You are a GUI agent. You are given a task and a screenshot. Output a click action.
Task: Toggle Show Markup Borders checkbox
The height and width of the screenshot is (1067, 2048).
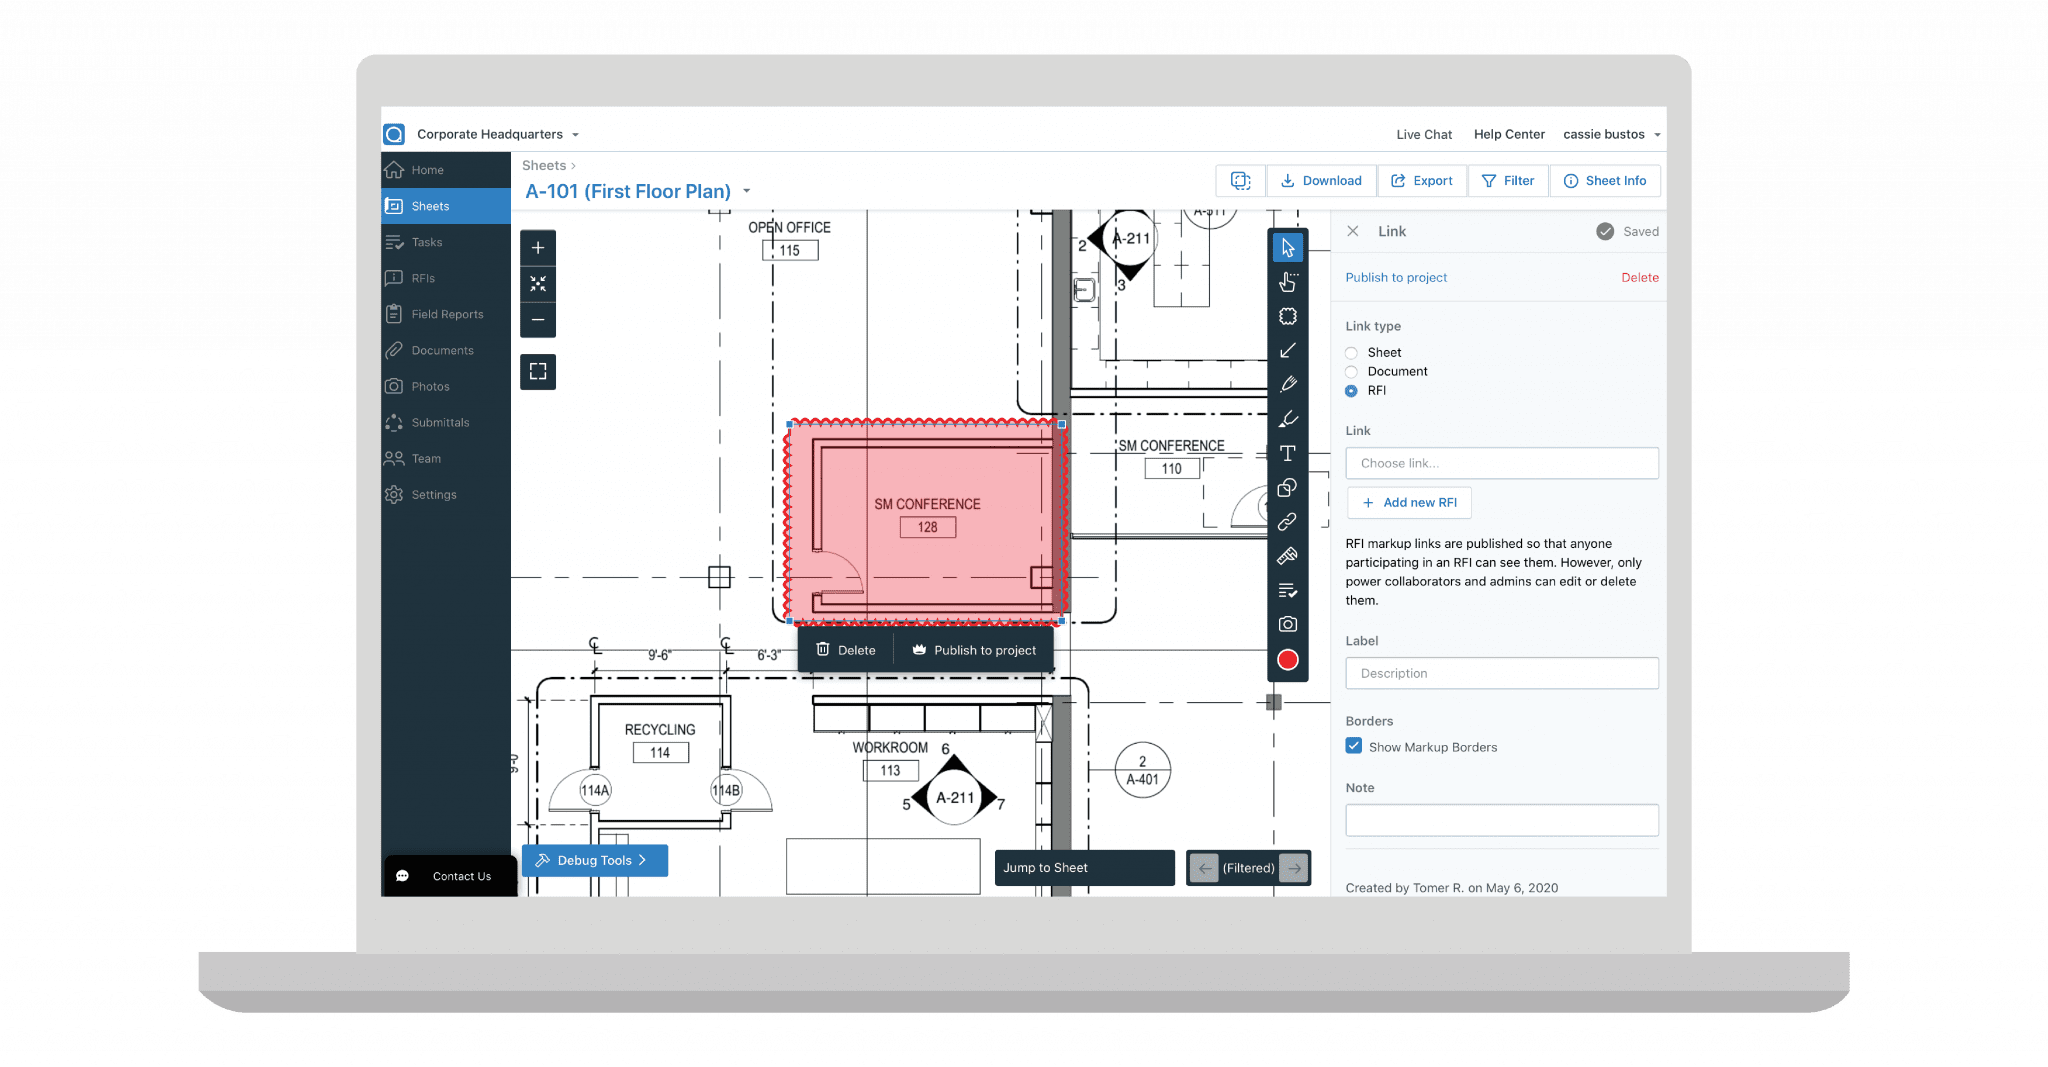(x=1354, y=746)
